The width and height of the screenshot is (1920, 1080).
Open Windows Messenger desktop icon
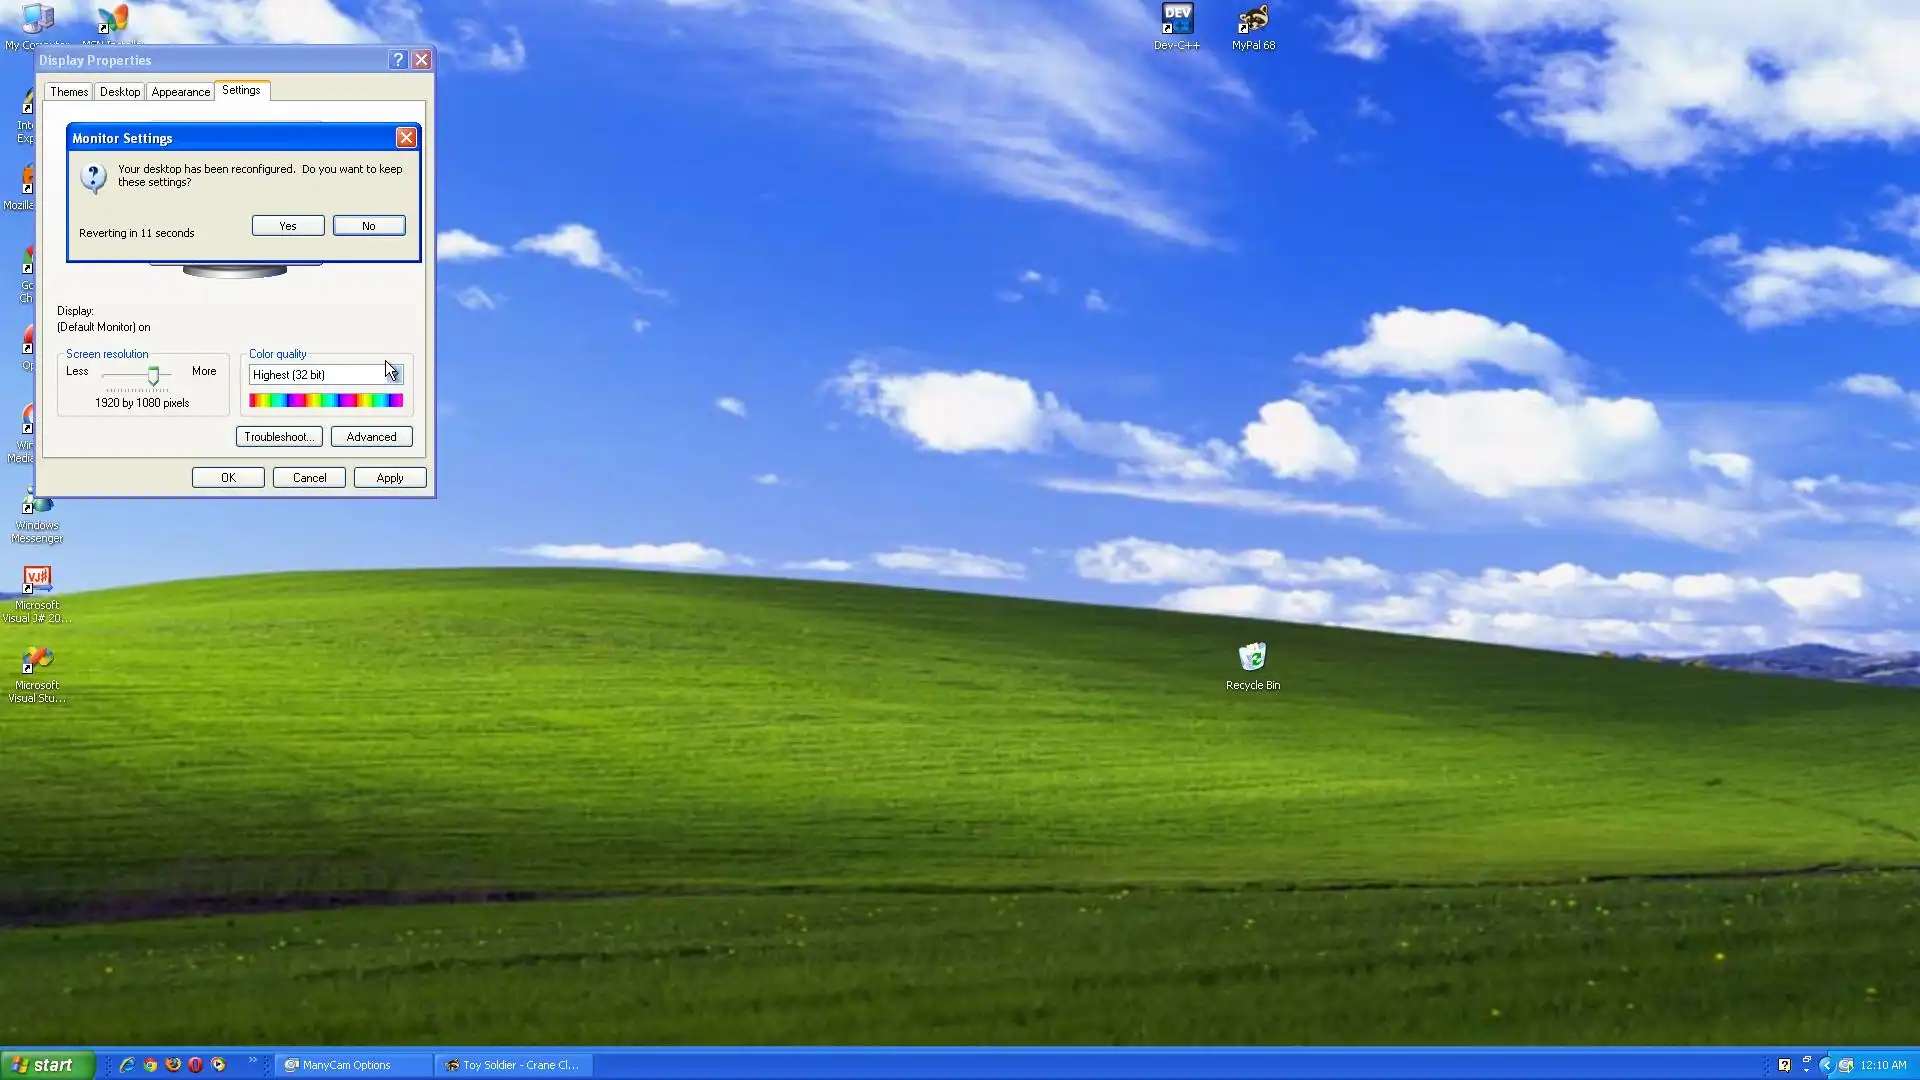pyautogui.click(x=37, y=506)
